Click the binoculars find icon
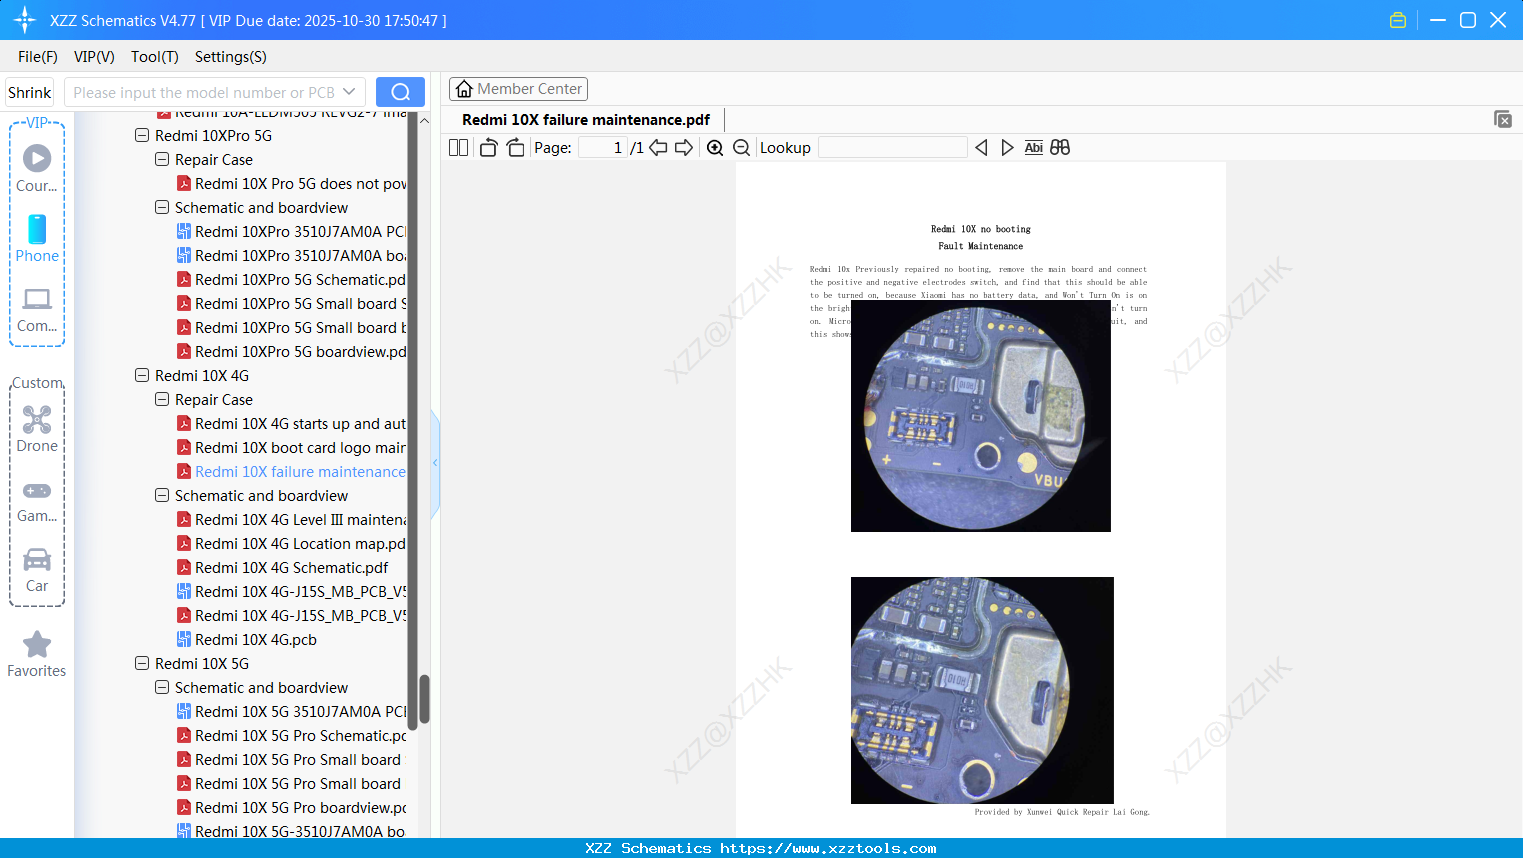1523x858 pixels. click(x=1060, y=148)
